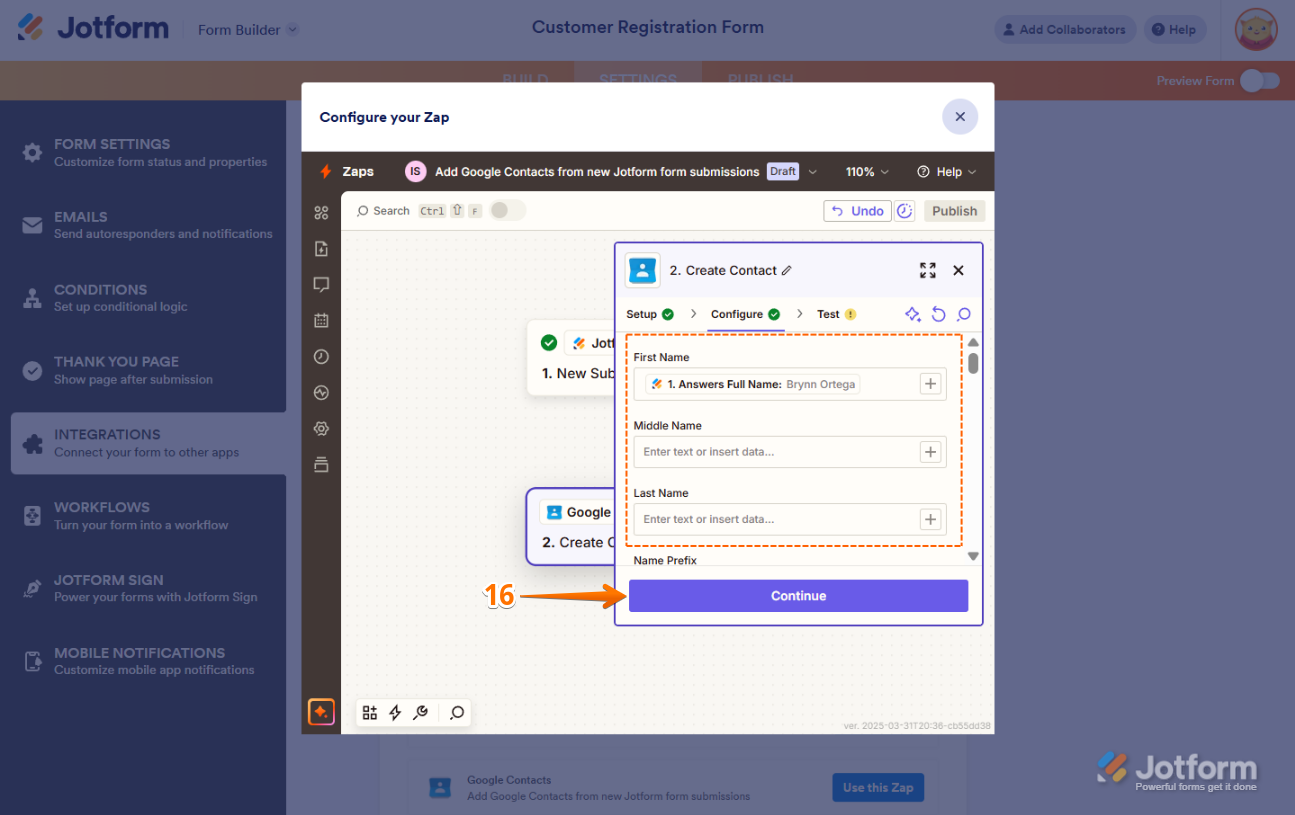The width and height of the screenshot is (1295, 815).
Task: Switch to the Setup step tab
Action: (650, 314)
